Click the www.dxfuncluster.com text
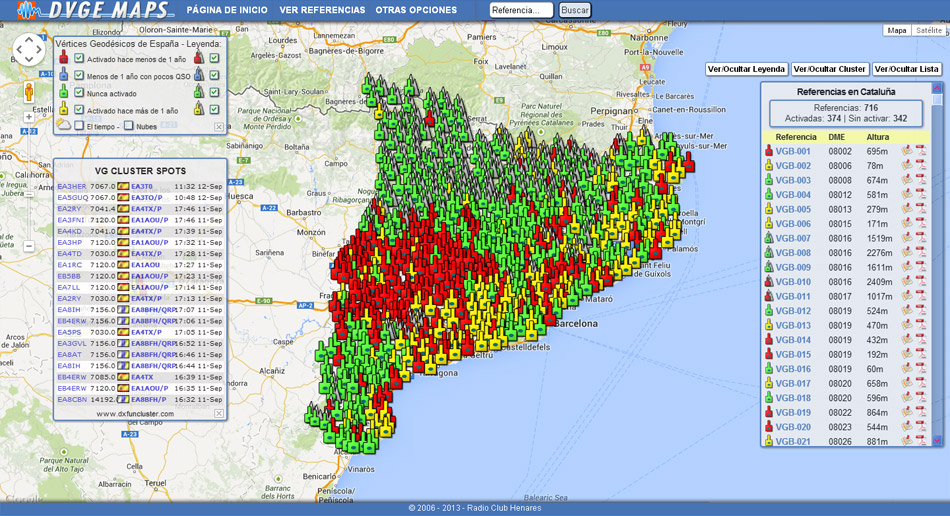The height and width of the screenshot is (516, 950). click(135, 414)
